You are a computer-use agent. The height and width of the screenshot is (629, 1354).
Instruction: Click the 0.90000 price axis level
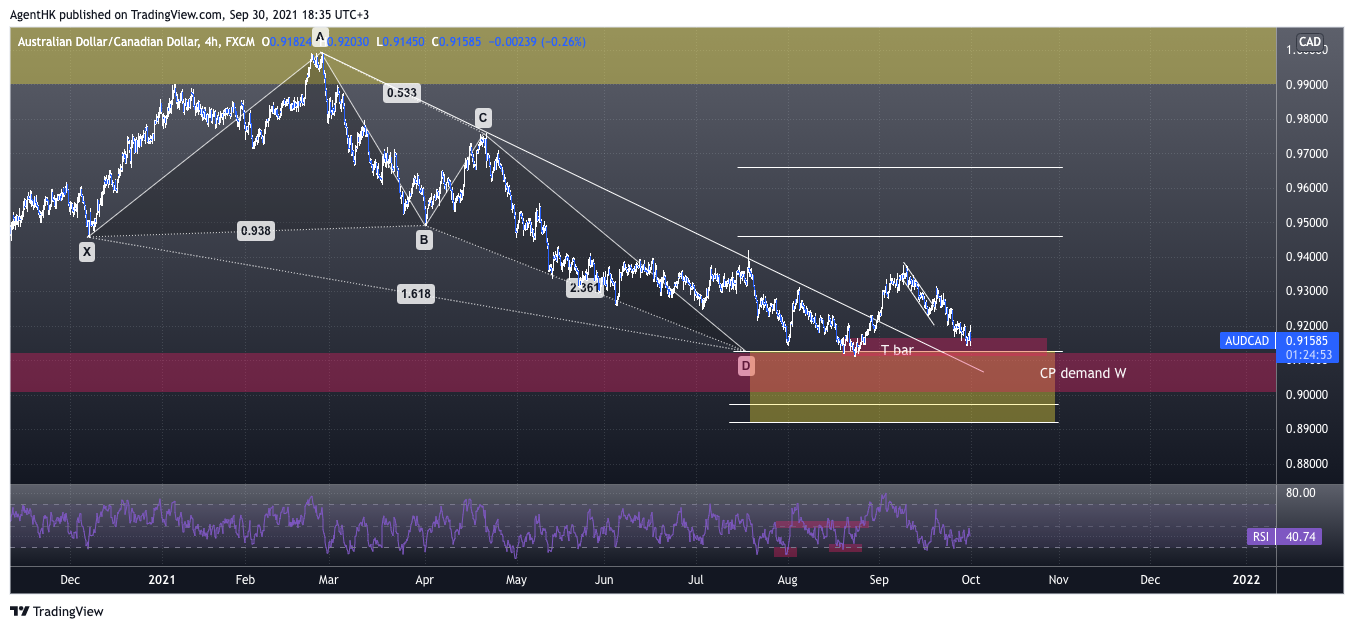pyautogui.click(x=1306, y=395)
